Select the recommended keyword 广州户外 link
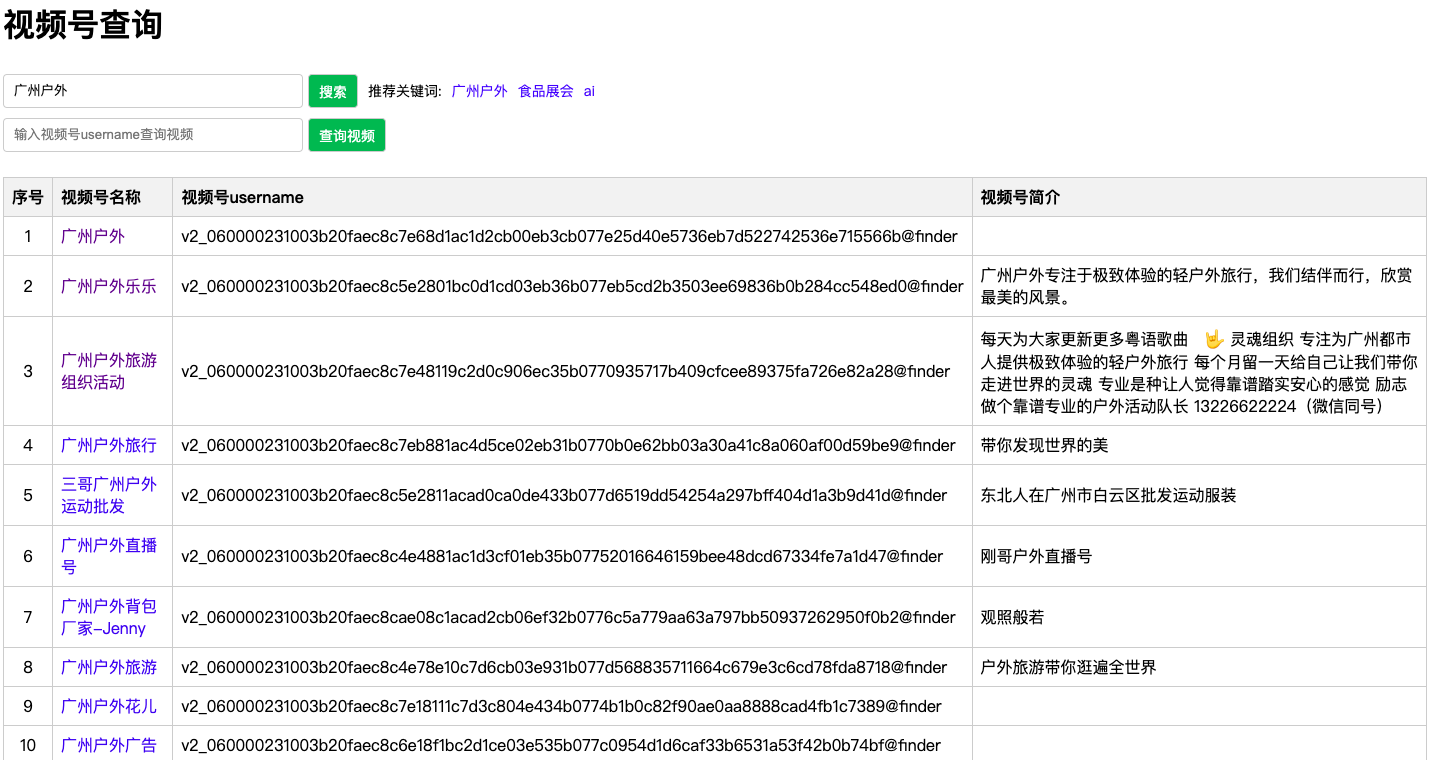The width and height of the screenshot is (1433, 760). [480, 91]
